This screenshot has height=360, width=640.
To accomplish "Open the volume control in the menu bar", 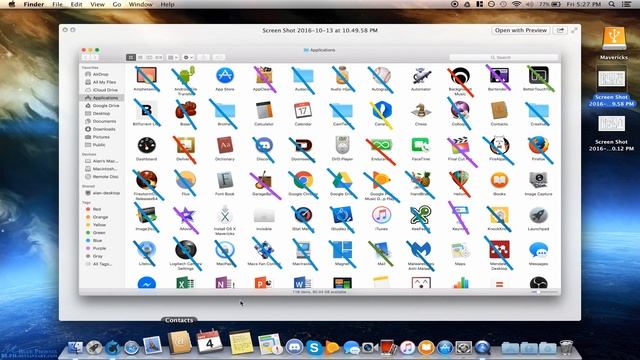I will (530, 4).
